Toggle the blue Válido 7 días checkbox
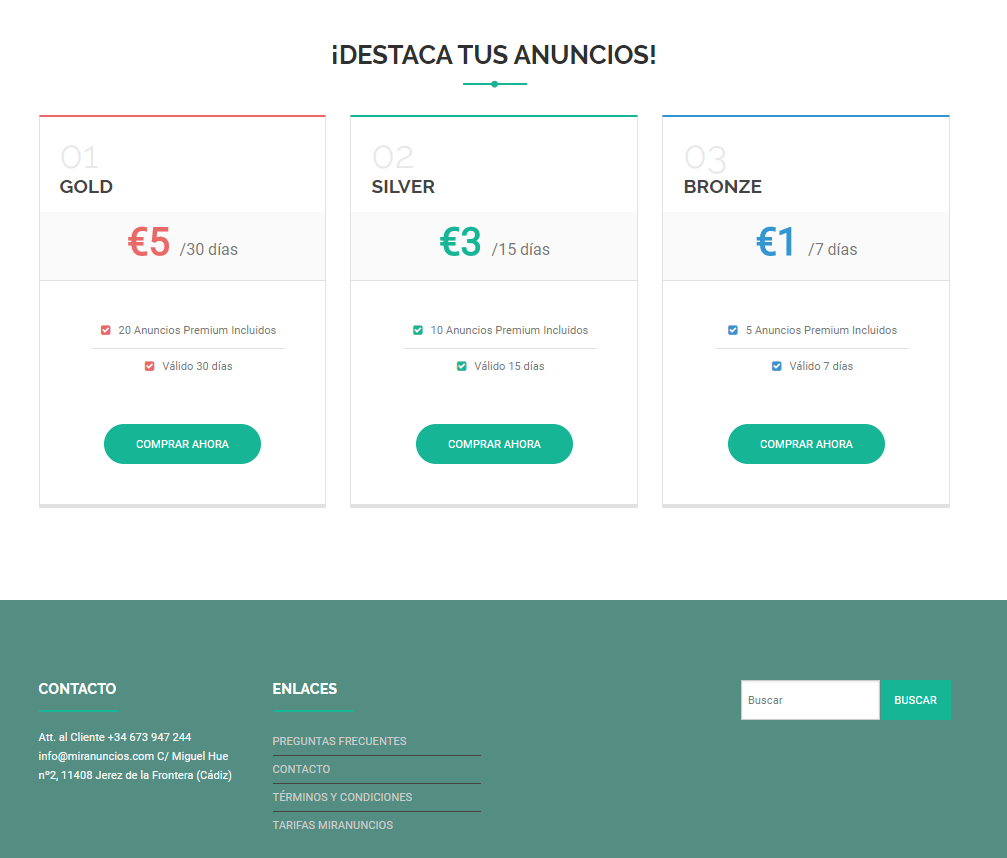1007x858 pixels. click(777, 366)
